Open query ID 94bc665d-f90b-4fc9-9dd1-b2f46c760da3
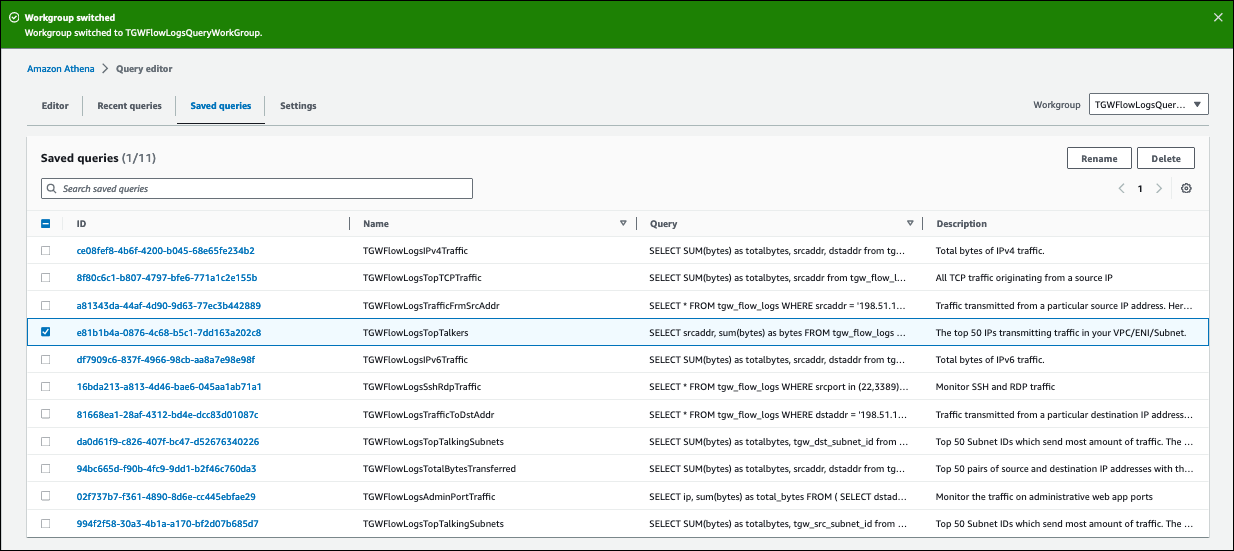1234x551 pixels. [x=166, y=468]
